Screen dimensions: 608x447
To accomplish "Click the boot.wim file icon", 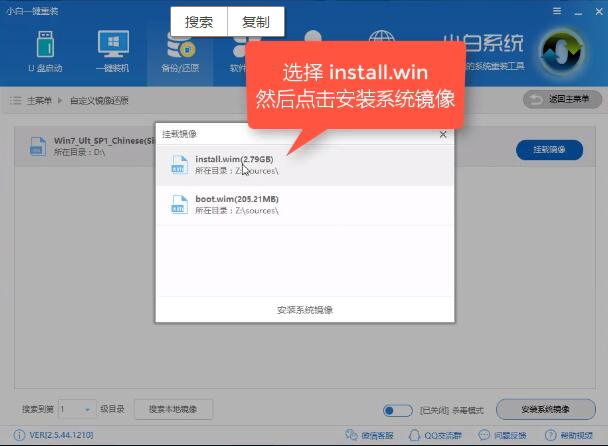I will point(178,205).
